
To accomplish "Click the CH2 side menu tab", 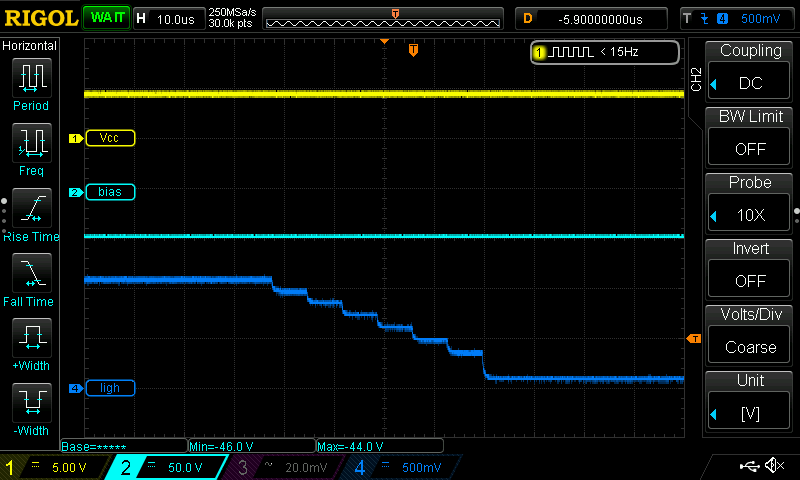I will (x=696, y=79).
